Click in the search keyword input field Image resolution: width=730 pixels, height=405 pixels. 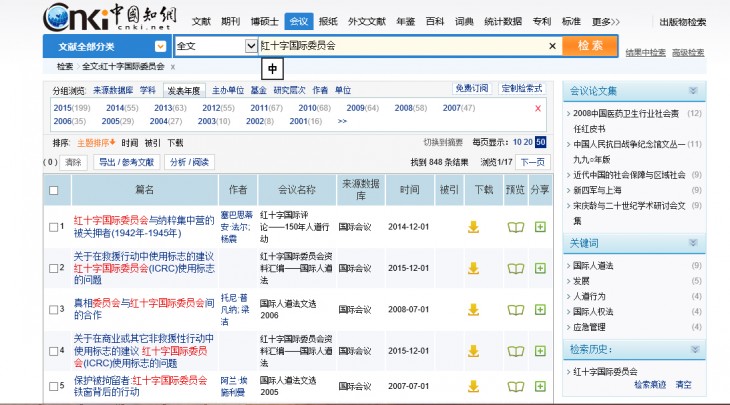(400, 46)
